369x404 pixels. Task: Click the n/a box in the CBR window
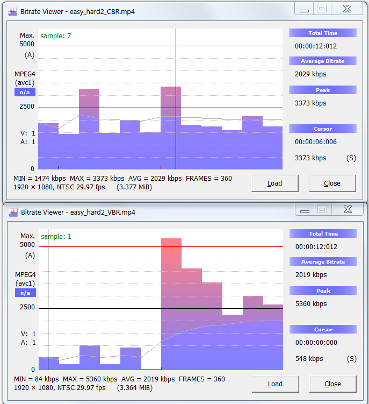[25, 92]
